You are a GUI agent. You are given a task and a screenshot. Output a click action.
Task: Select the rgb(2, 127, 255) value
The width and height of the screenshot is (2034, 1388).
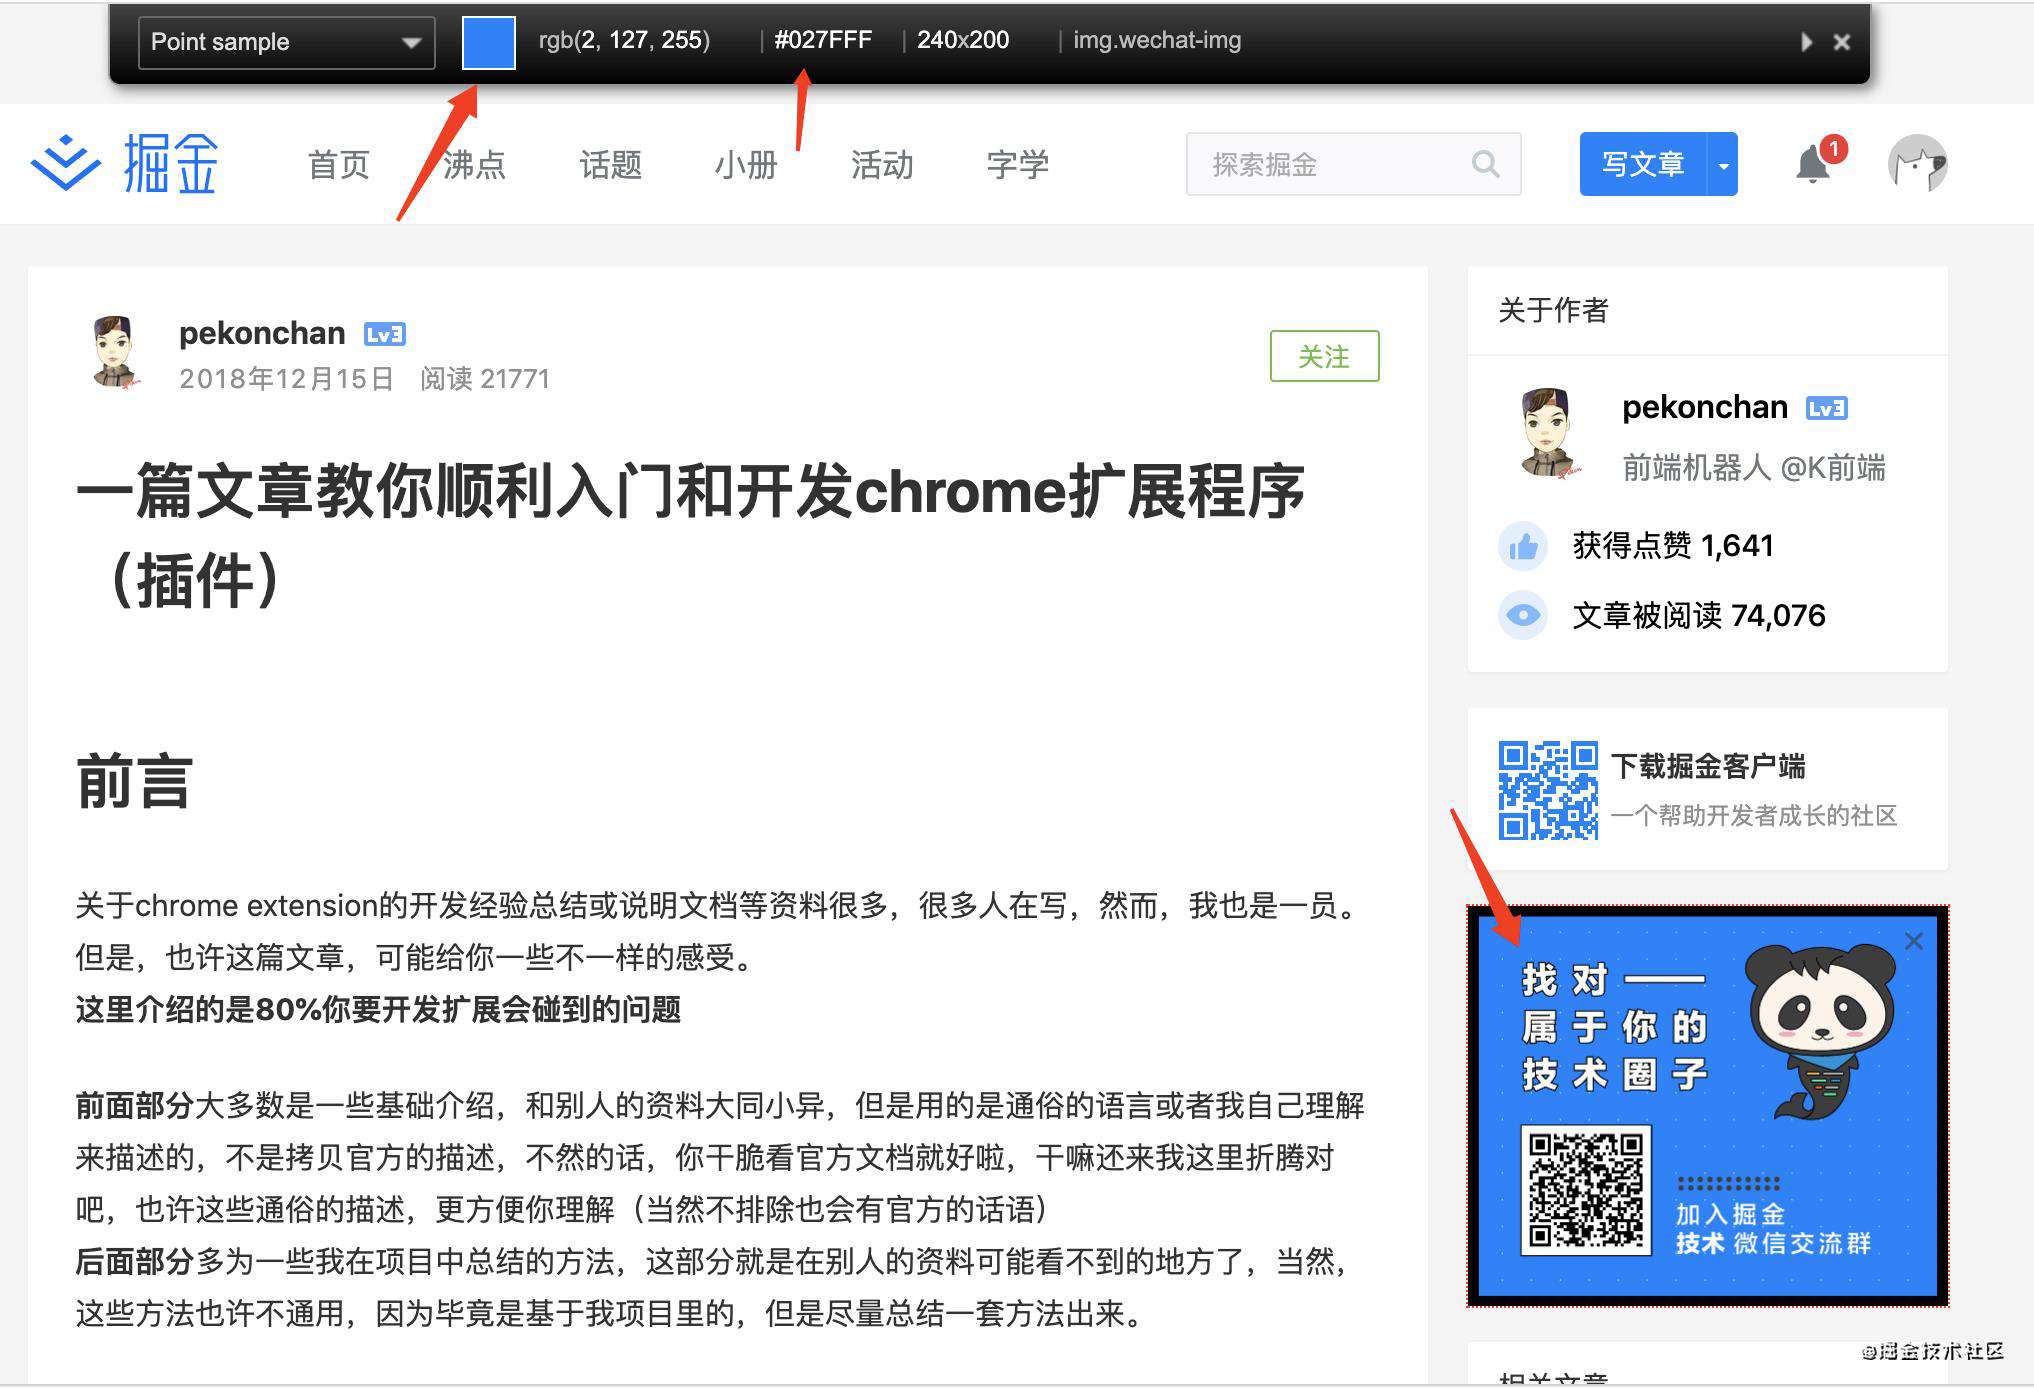tap(624, 41)
